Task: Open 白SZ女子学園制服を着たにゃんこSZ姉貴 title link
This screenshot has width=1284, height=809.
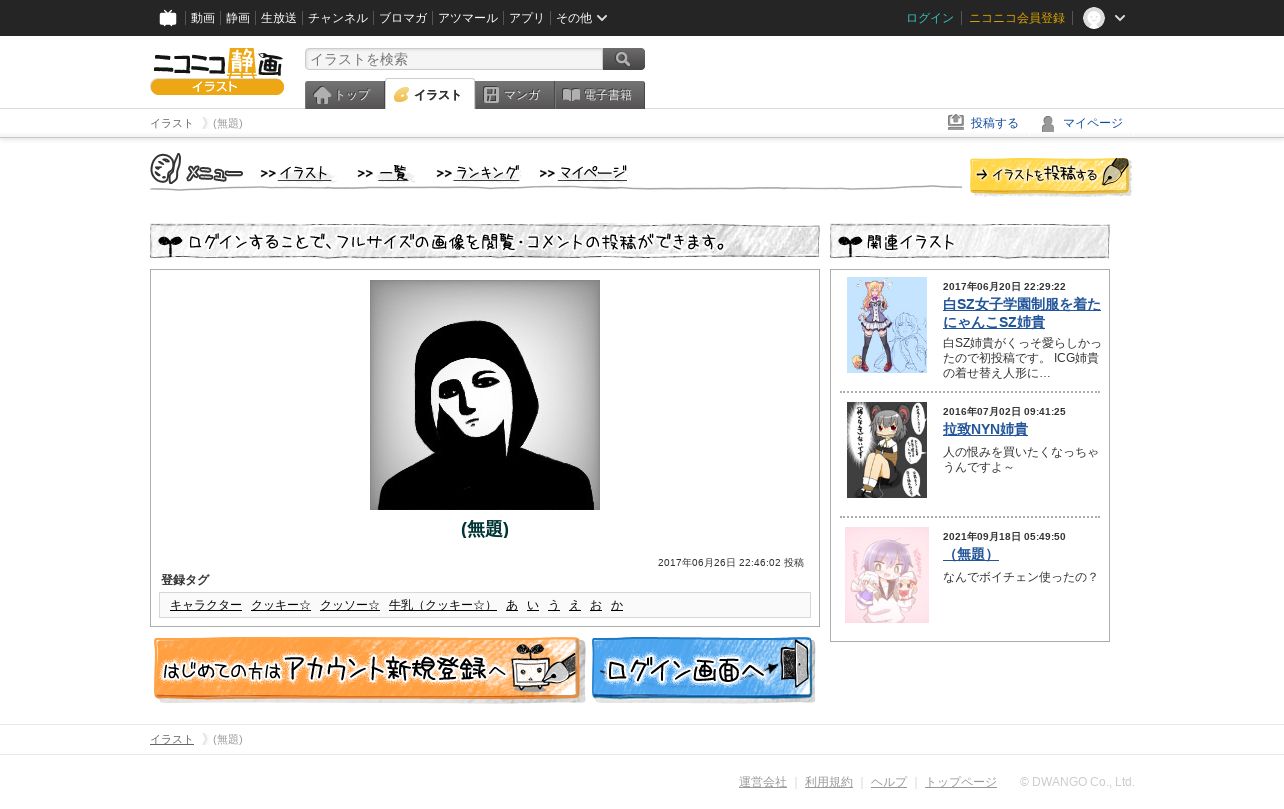Action: click(x=1022, y=313)
